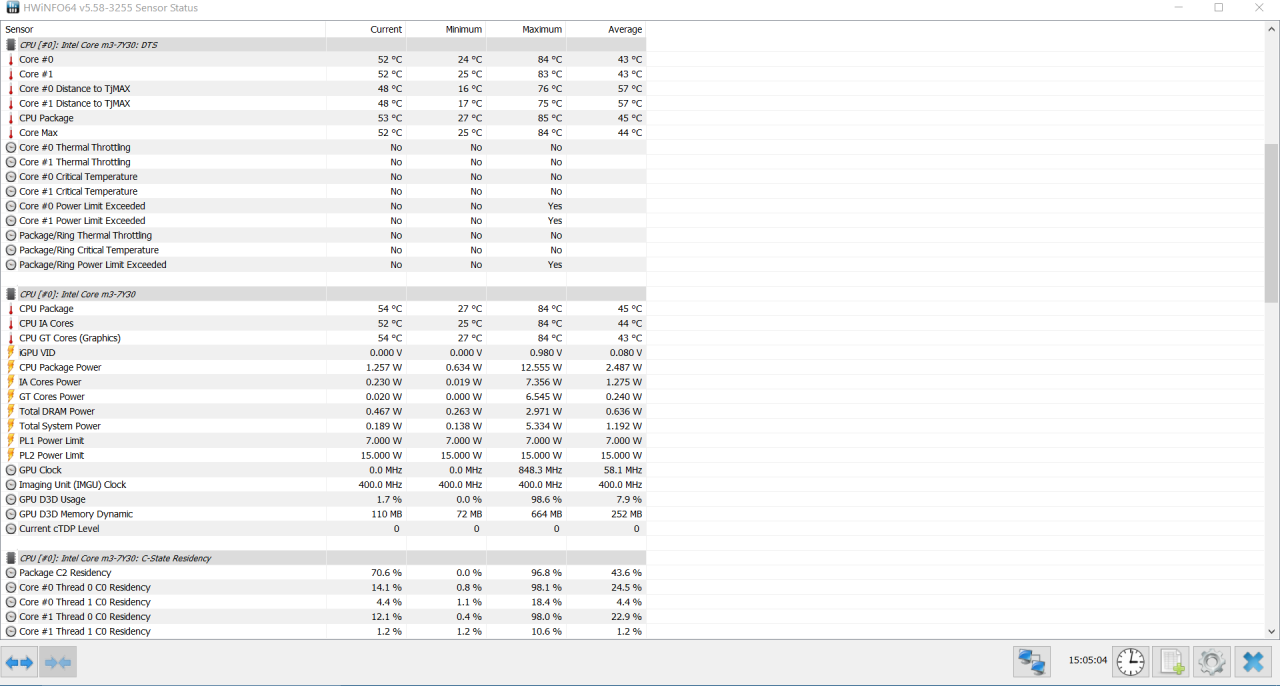Click the 15:05:04 elapsed time display
Image resolution: width=1280 pixels, height=686 pixels.
(1087, 661)
